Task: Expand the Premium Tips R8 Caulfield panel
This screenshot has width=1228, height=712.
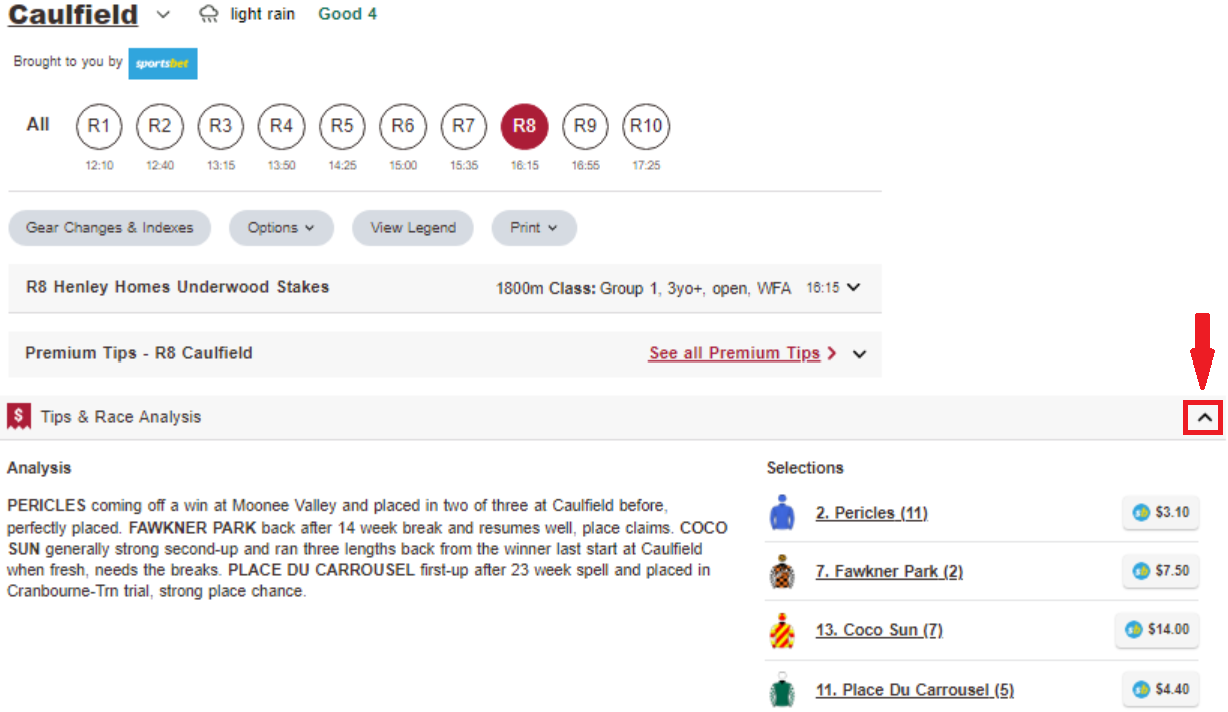Action: [859, 353]
